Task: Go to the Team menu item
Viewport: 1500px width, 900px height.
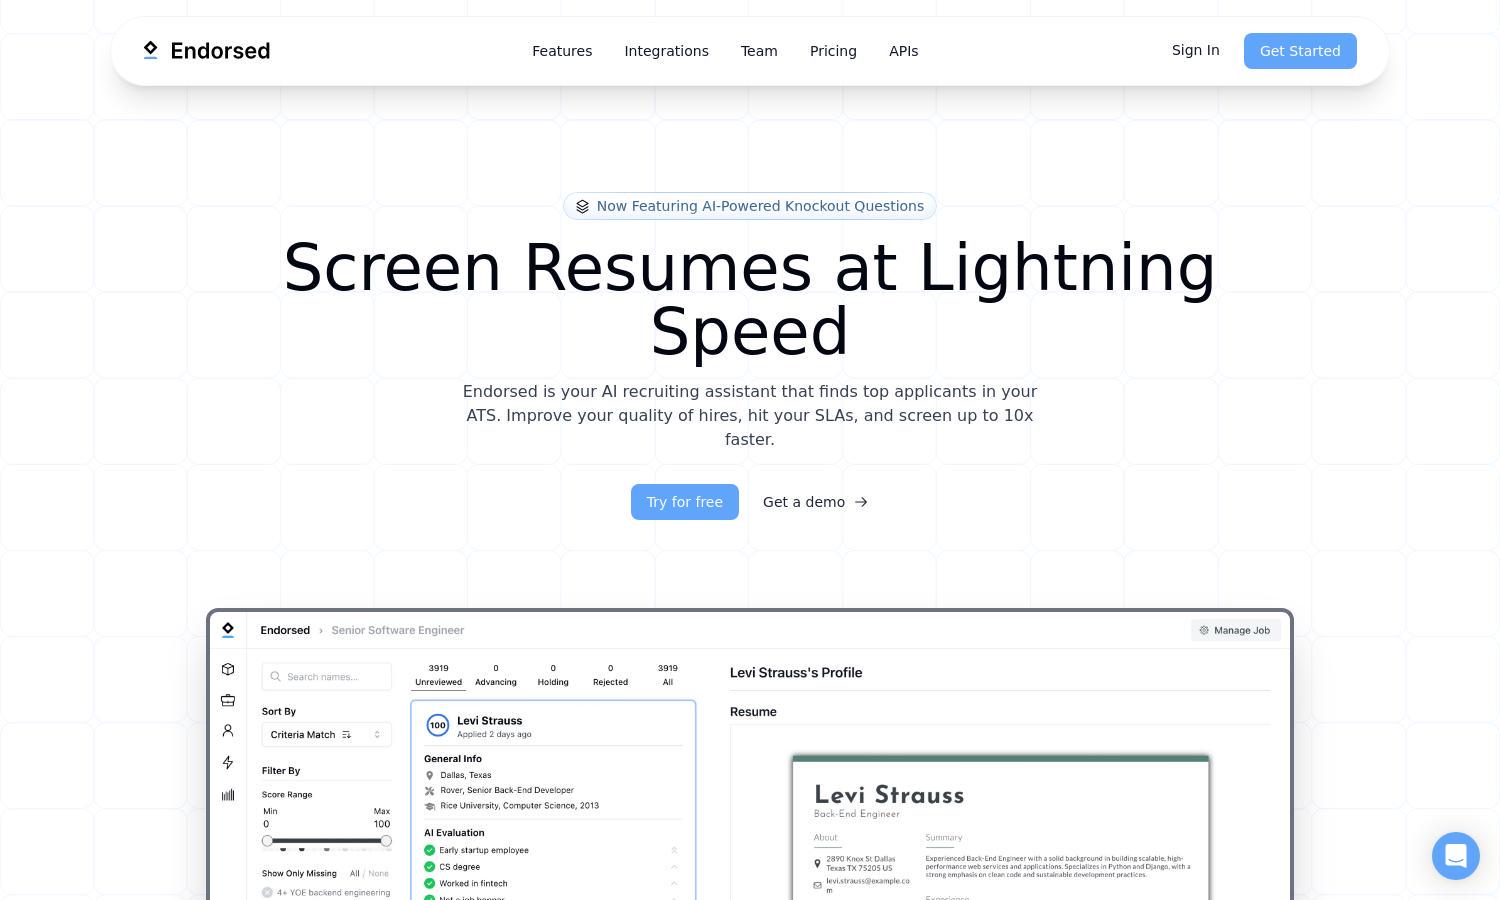Action: coord(759,51)
